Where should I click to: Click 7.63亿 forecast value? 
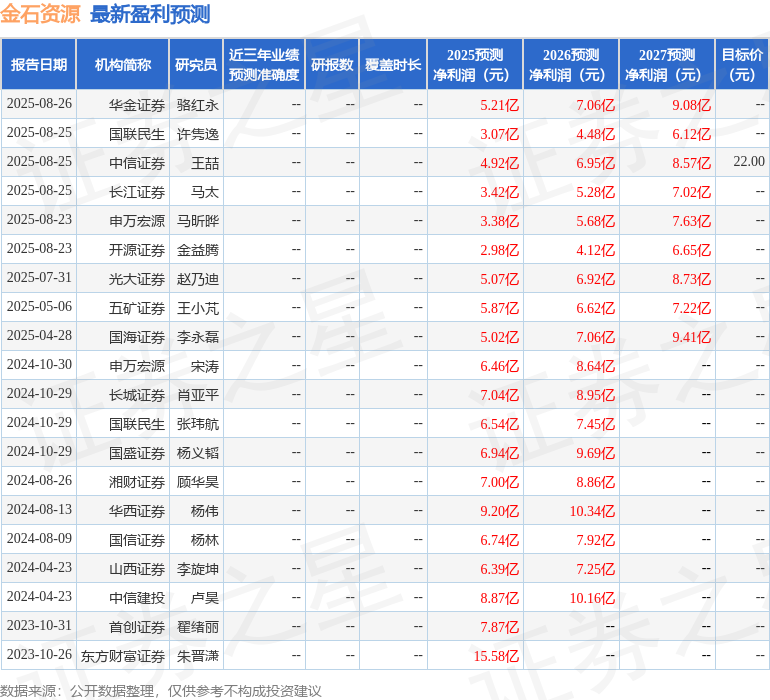[691, 221]
